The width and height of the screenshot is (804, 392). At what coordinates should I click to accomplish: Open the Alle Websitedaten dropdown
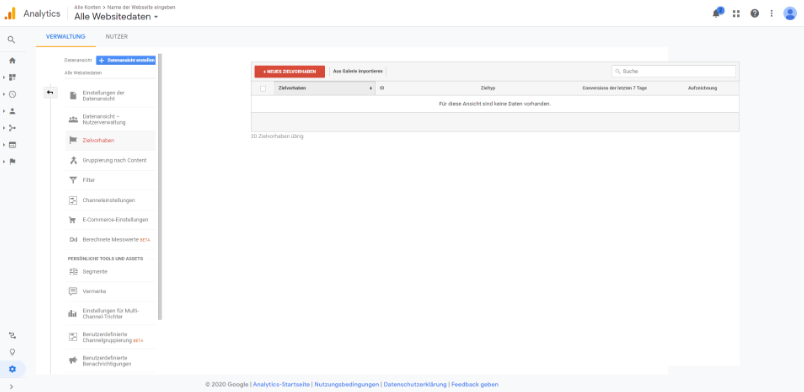pos(116,17)
